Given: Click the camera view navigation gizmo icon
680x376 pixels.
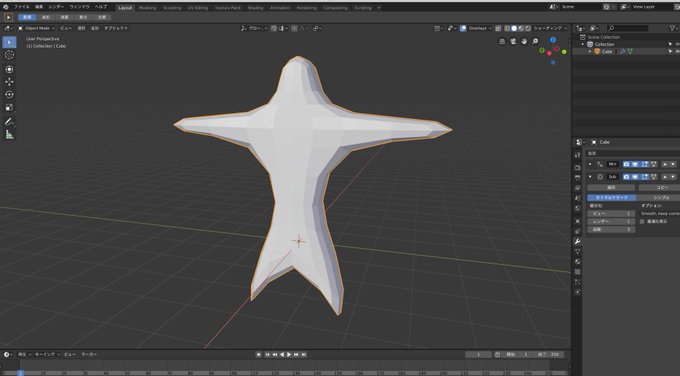Looking at the screenshot, I should (x=513, y=41).
